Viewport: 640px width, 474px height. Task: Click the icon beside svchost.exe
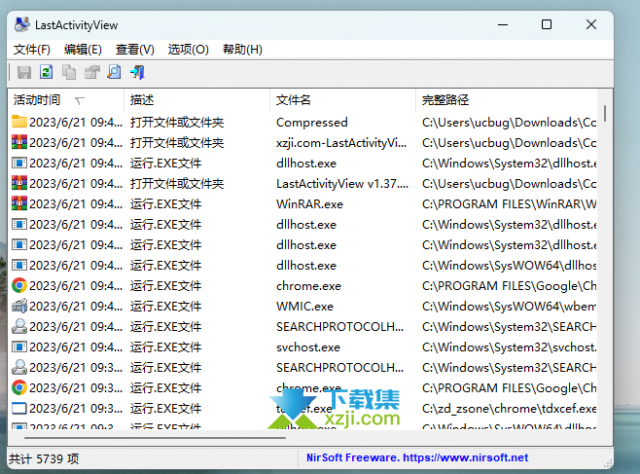[19, 347]
